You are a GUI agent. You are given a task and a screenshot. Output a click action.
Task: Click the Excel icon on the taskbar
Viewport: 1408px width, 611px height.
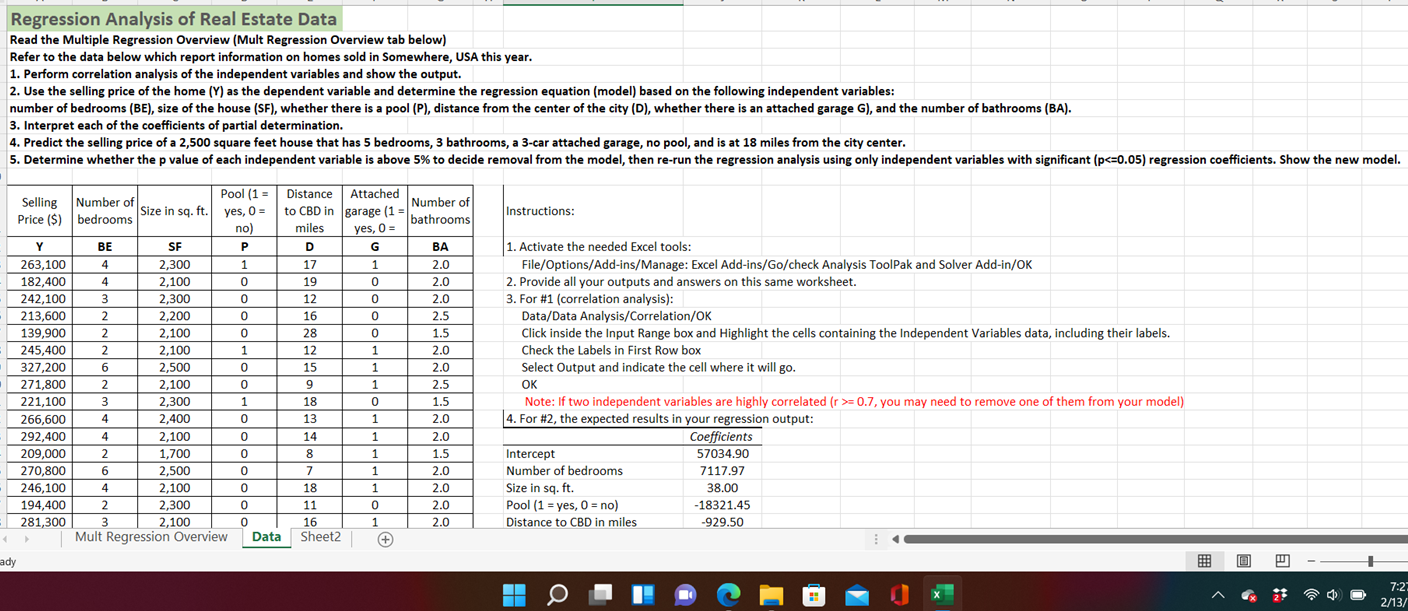940,595
